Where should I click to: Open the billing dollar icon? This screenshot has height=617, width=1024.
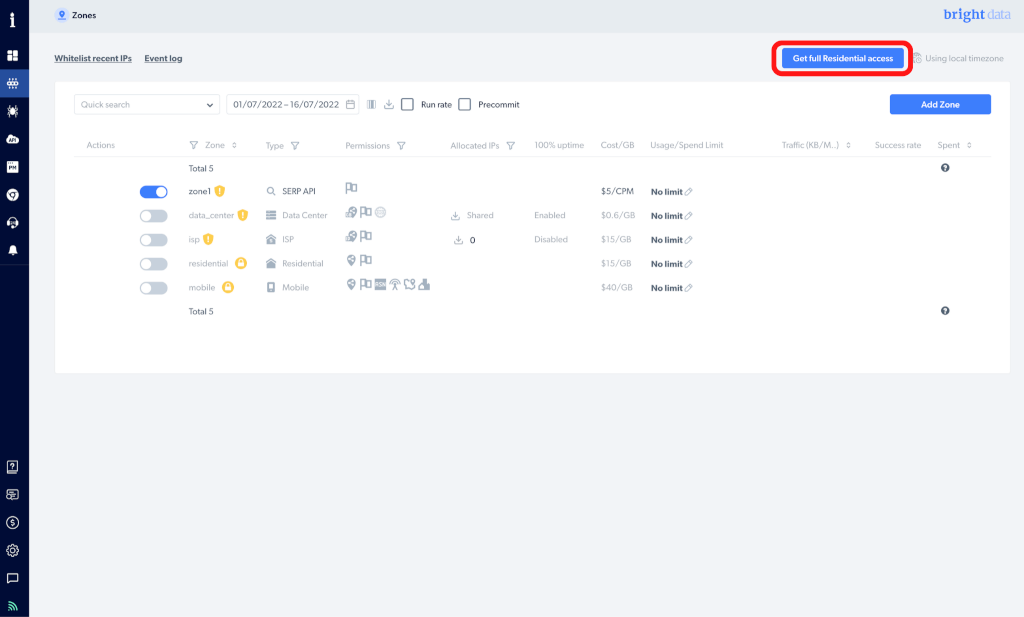pos(13,522)
